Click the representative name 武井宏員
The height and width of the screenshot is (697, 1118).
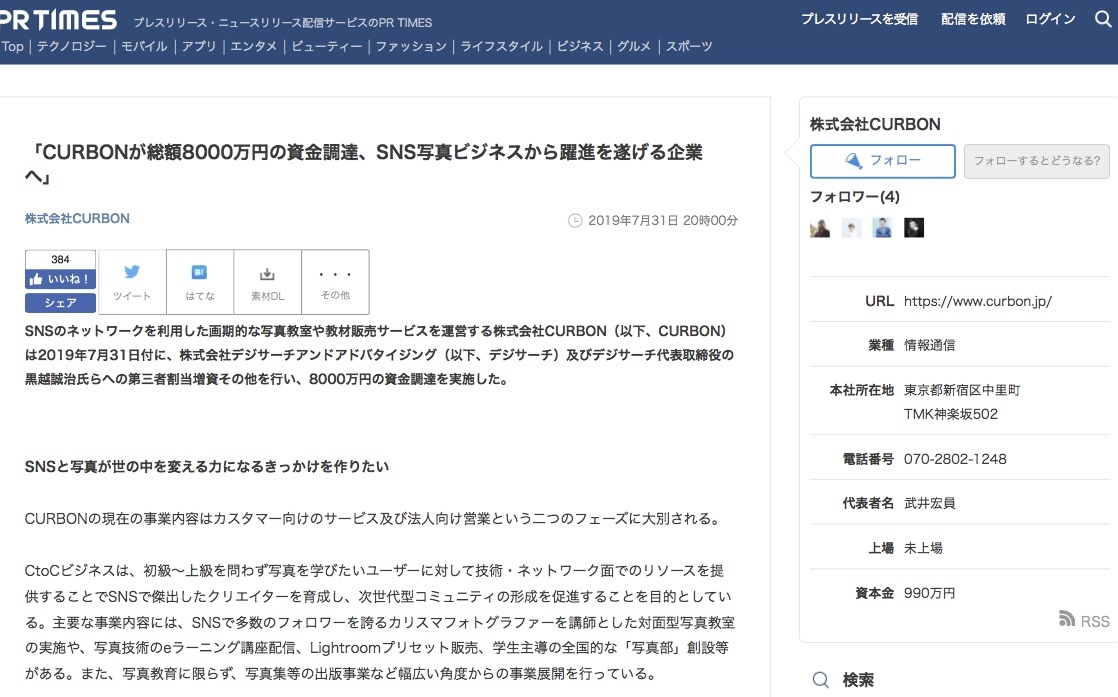930,503
